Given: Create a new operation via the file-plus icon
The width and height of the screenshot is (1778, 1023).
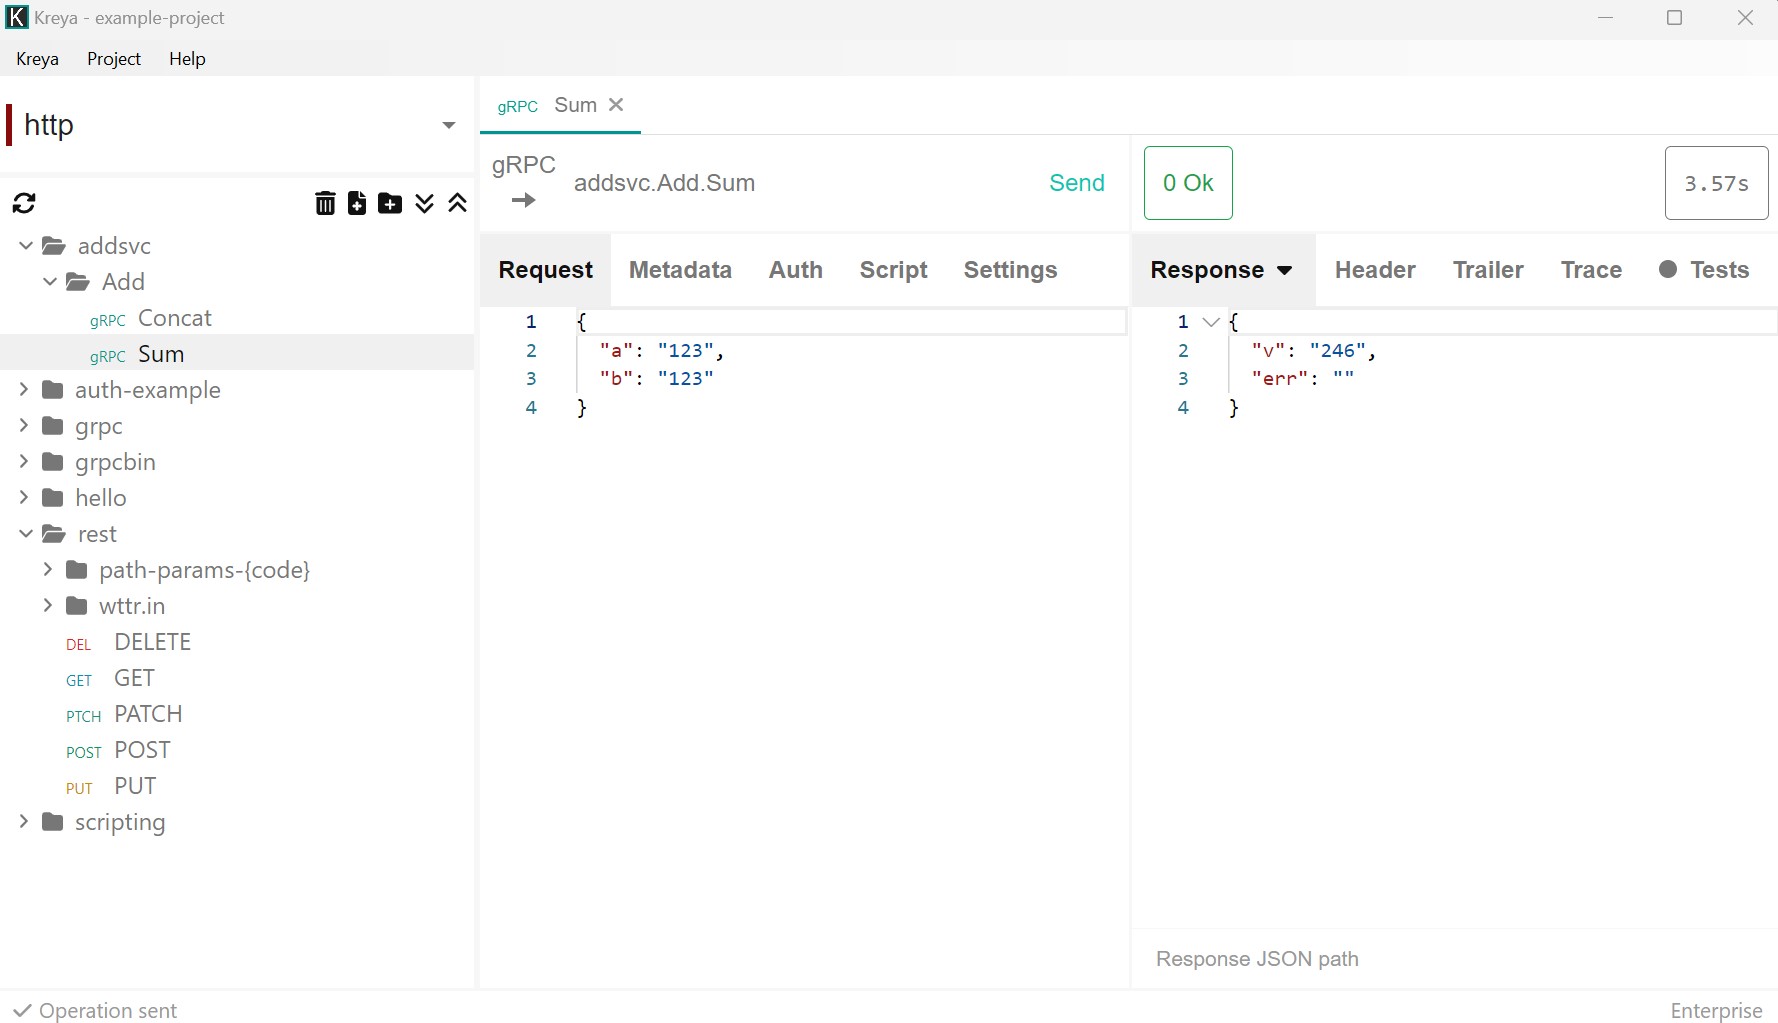Looking at the screenshot, I should click(357, 203).
